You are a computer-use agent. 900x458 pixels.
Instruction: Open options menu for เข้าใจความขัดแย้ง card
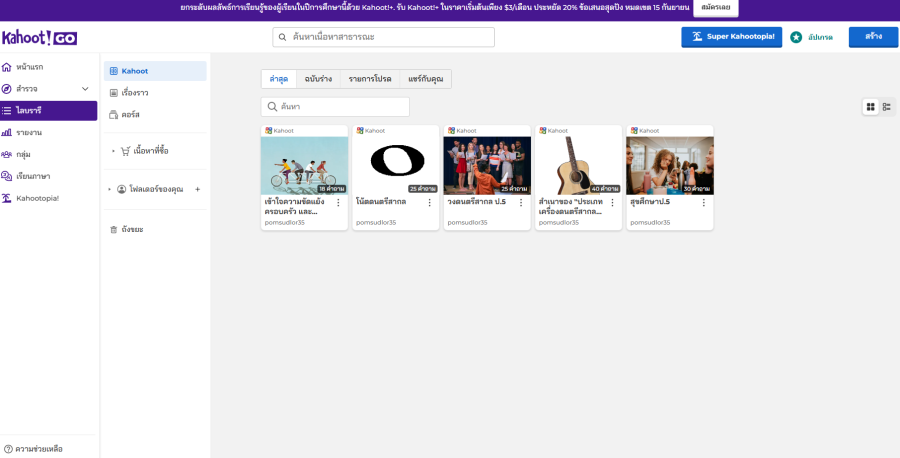pos(338,203)
